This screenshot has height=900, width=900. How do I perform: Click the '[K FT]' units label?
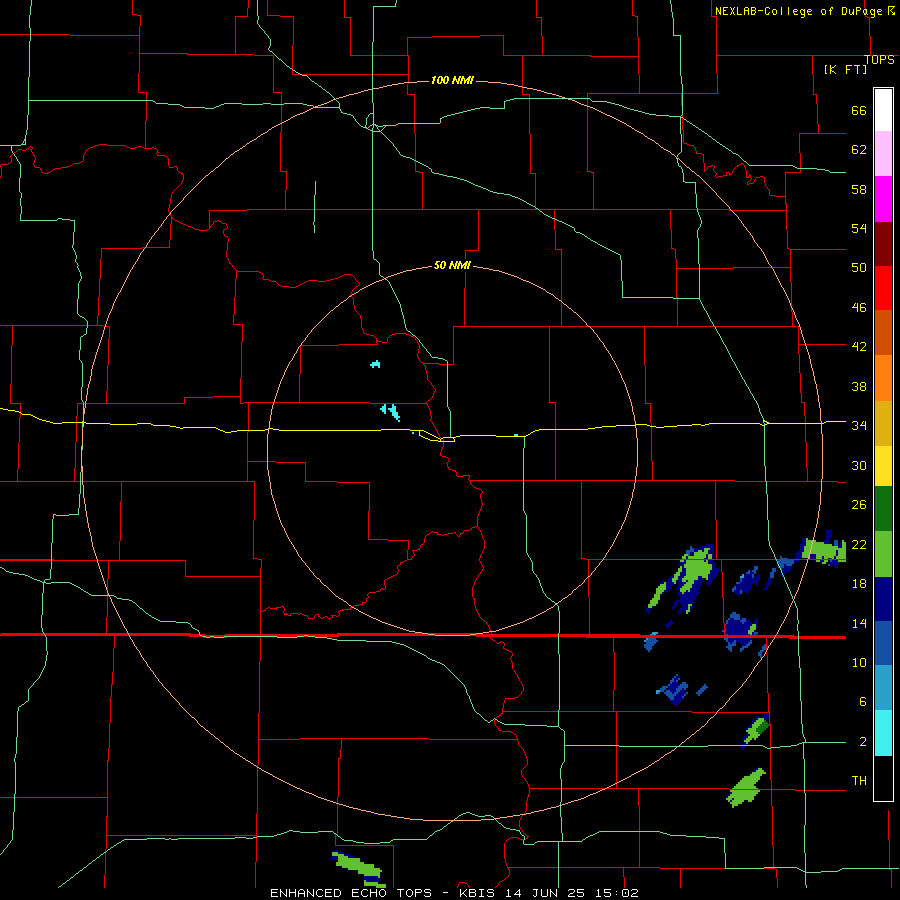845,69
